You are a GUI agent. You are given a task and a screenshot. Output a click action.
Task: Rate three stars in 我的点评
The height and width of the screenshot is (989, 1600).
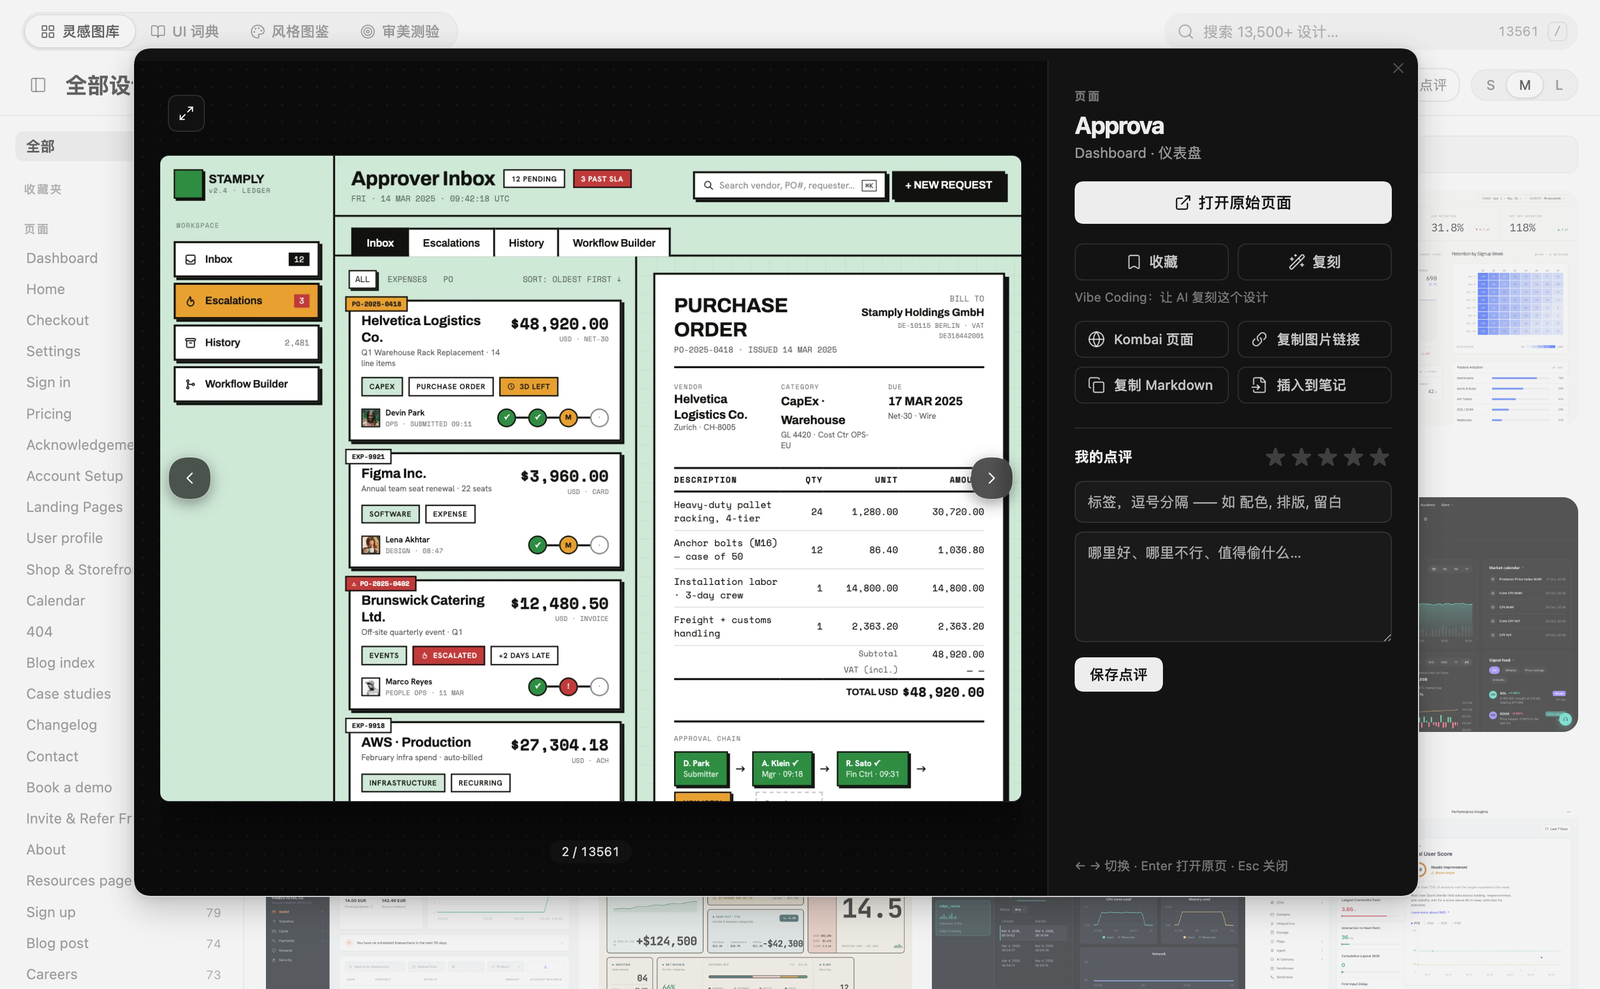pyautogui.click(x=1327, y=457)
